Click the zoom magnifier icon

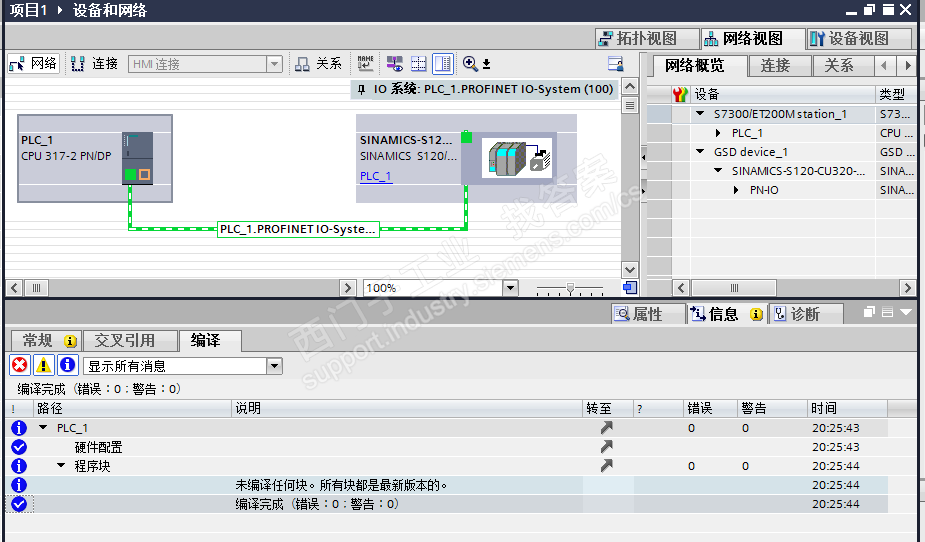coord(470,63)
